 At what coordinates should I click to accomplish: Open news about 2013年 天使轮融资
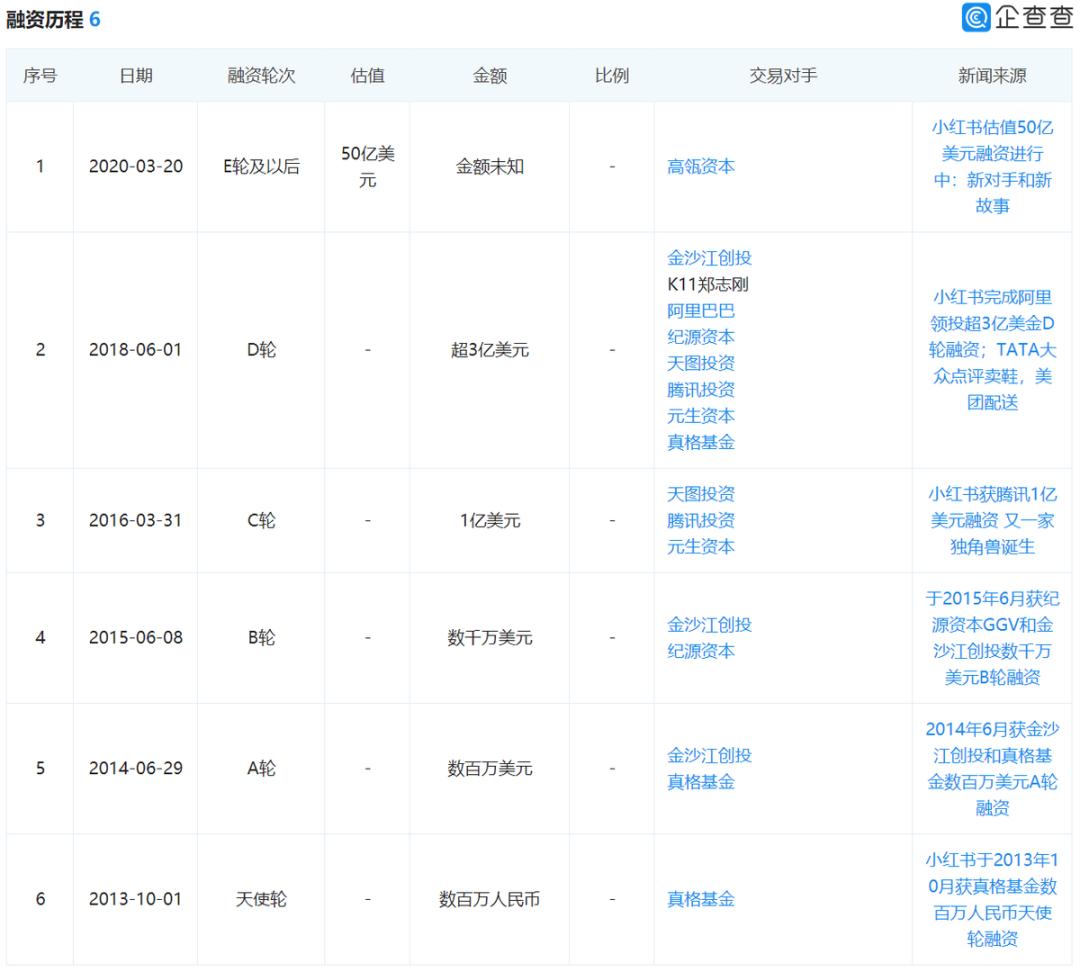[x=991, y=899]
